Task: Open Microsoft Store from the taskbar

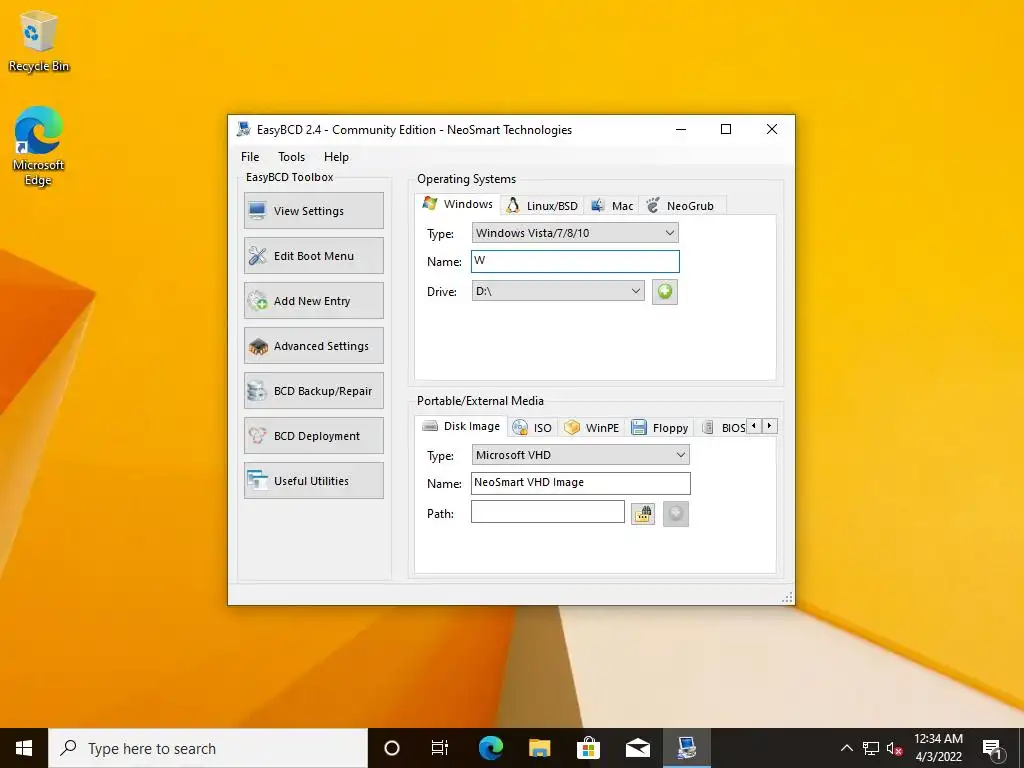Action: [x=588, y=748]
